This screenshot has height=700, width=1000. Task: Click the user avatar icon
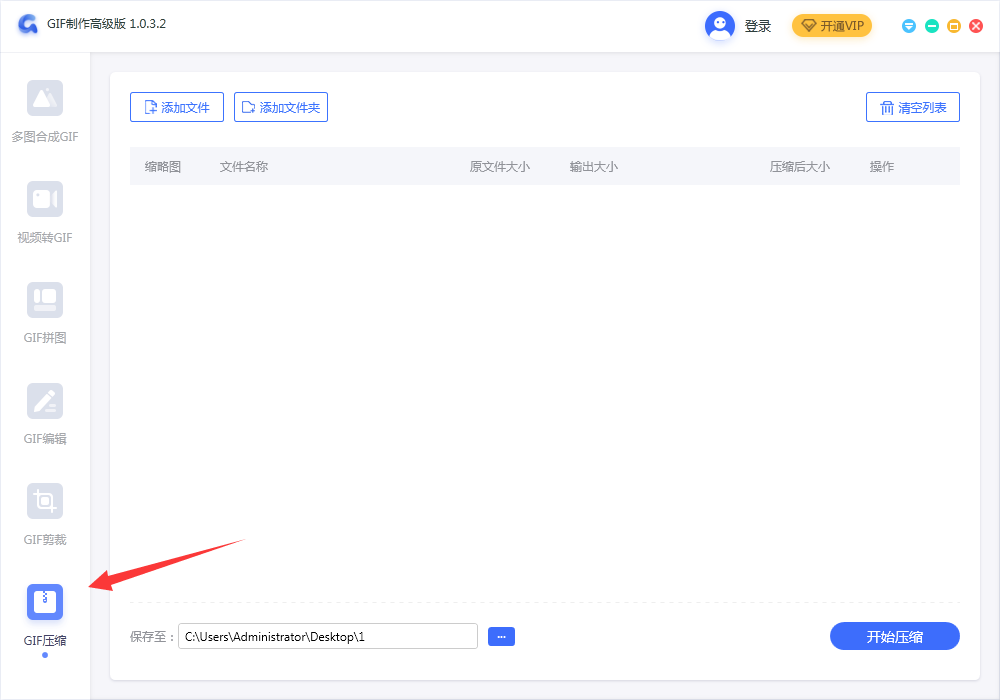720,26
